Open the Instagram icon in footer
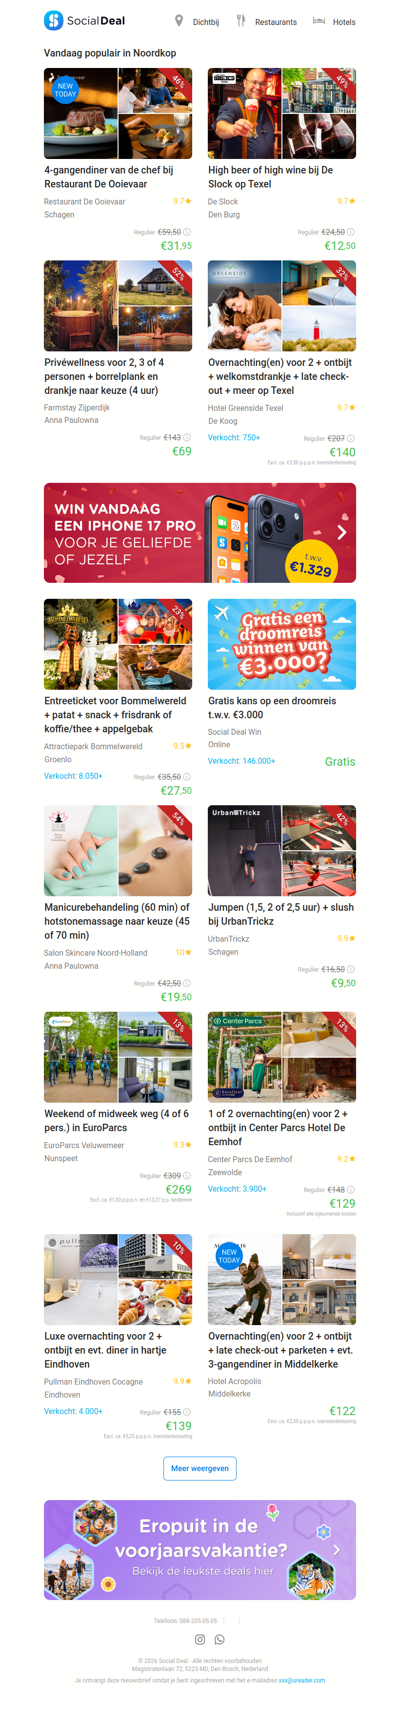Image resolution: width=400 pixels, height=1731 pixels. click(x=200, y=1639)
